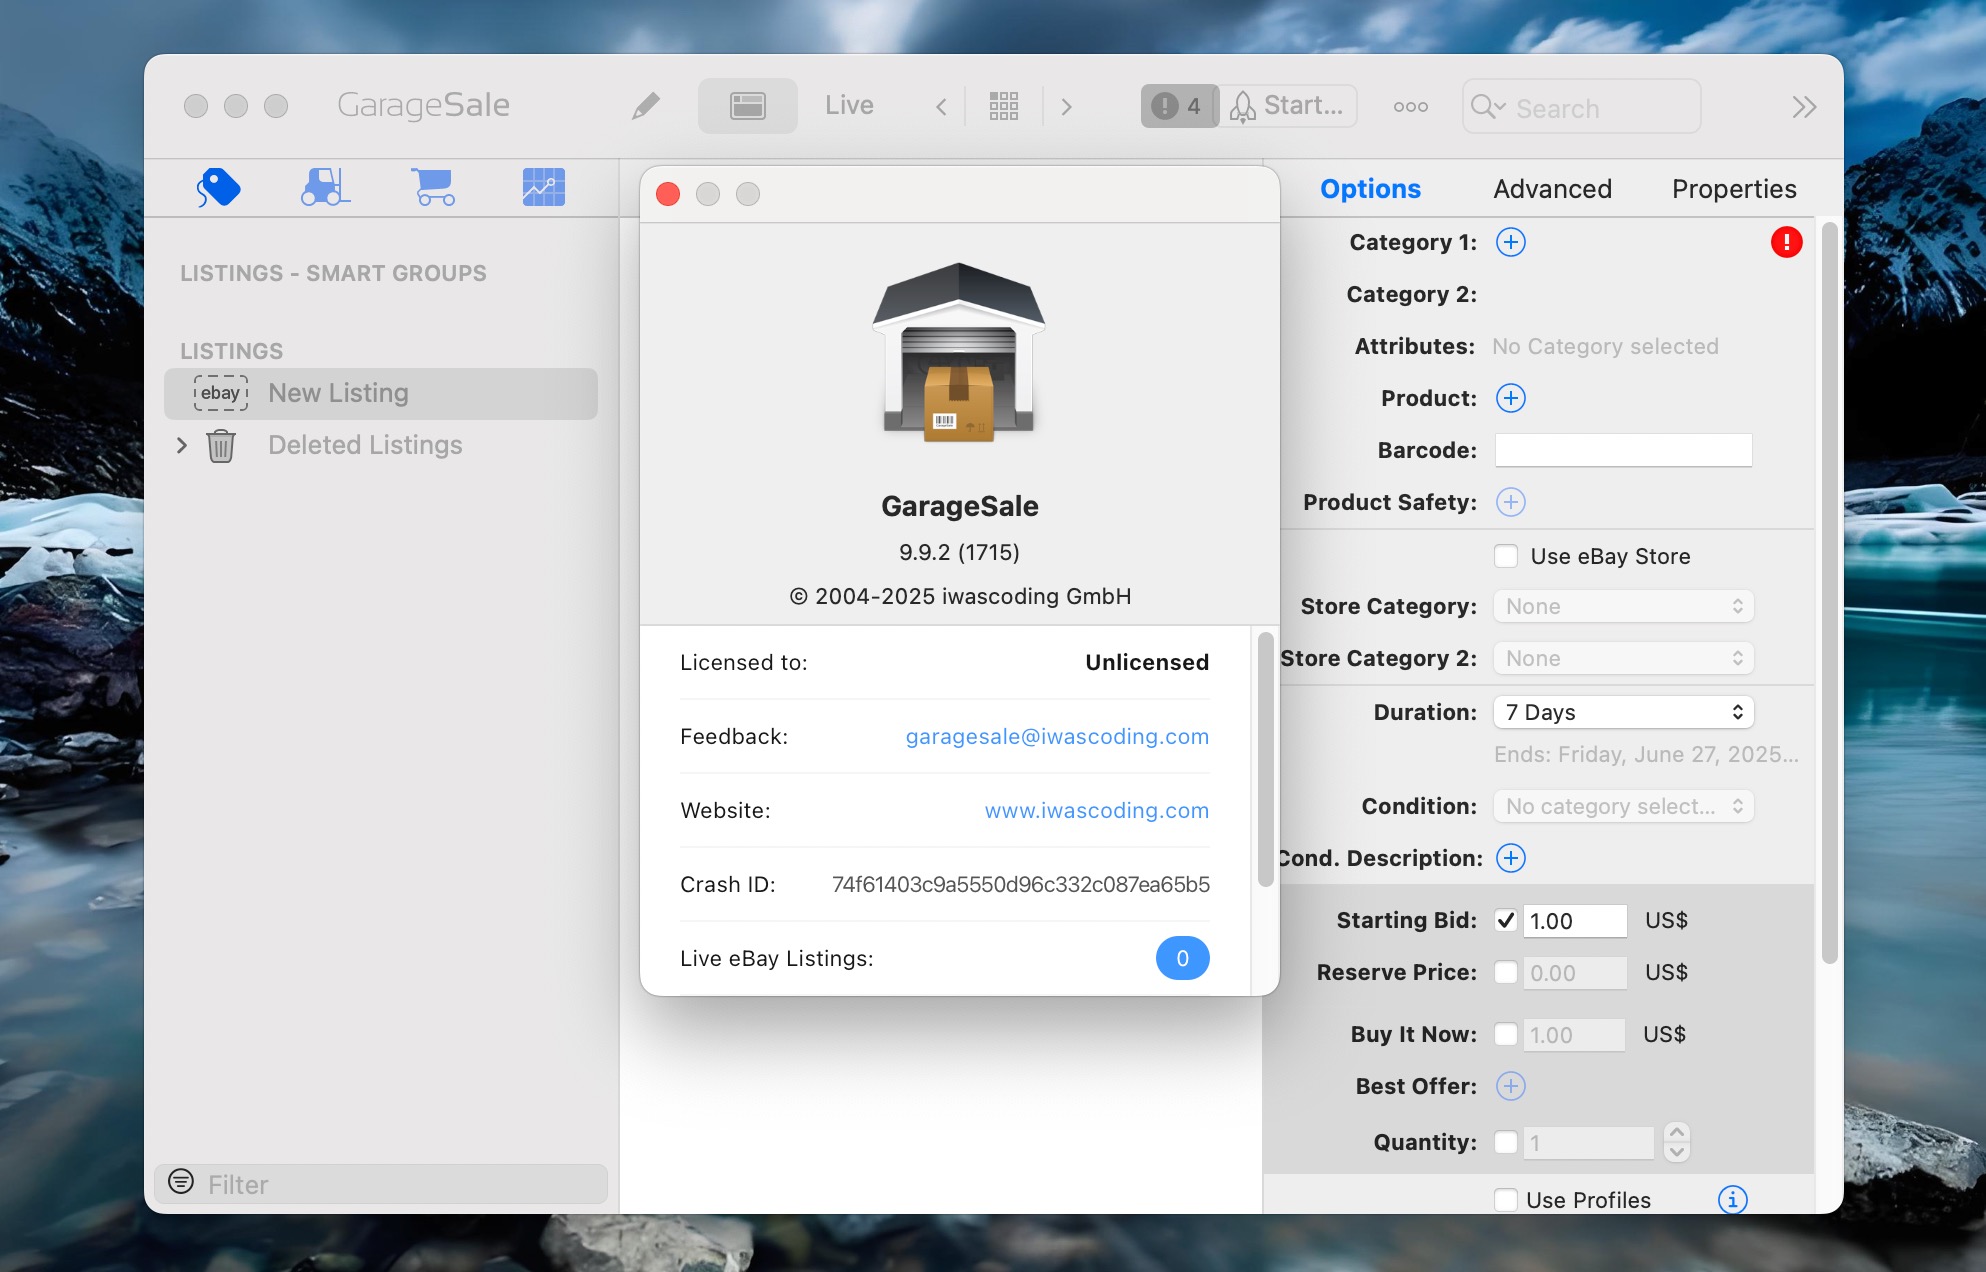Open the Store Category dropdown
Image resolution: width=1986 pixels, height=1272 pixels.
click(x=1623, y=606)
